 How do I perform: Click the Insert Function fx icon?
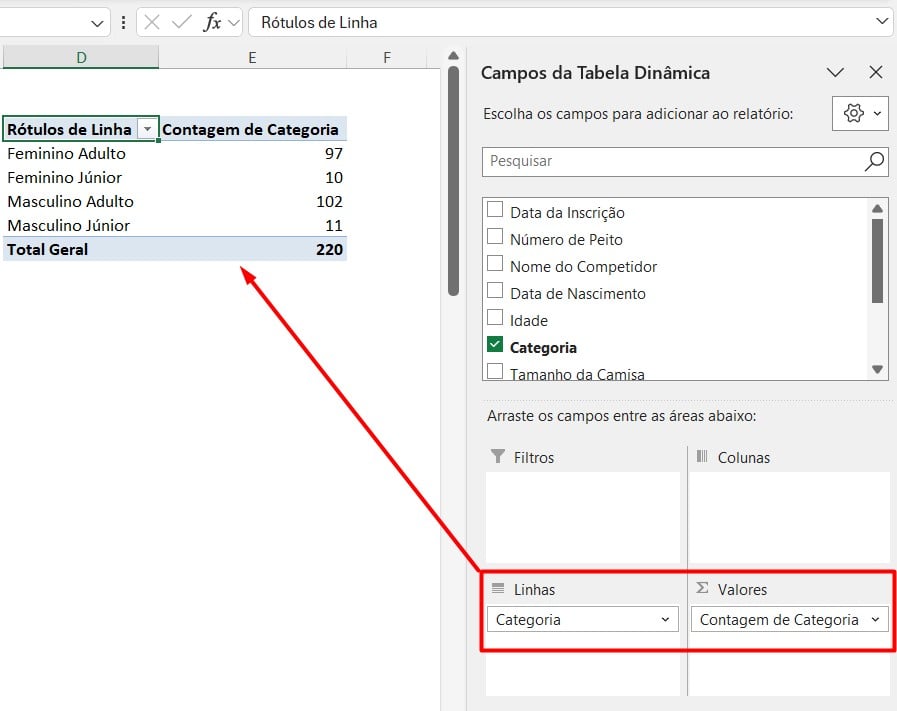212,22
